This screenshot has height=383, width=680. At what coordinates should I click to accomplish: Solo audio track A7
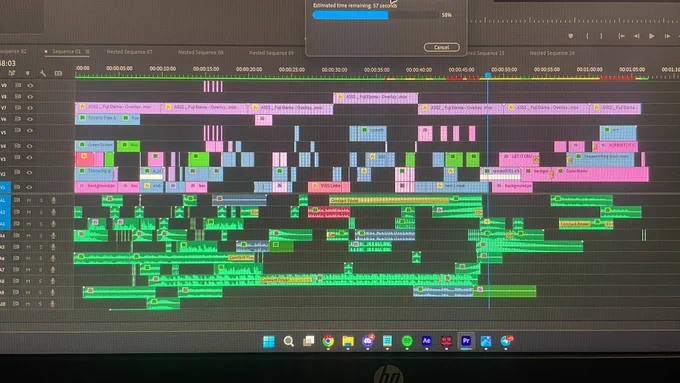point(40,270)
